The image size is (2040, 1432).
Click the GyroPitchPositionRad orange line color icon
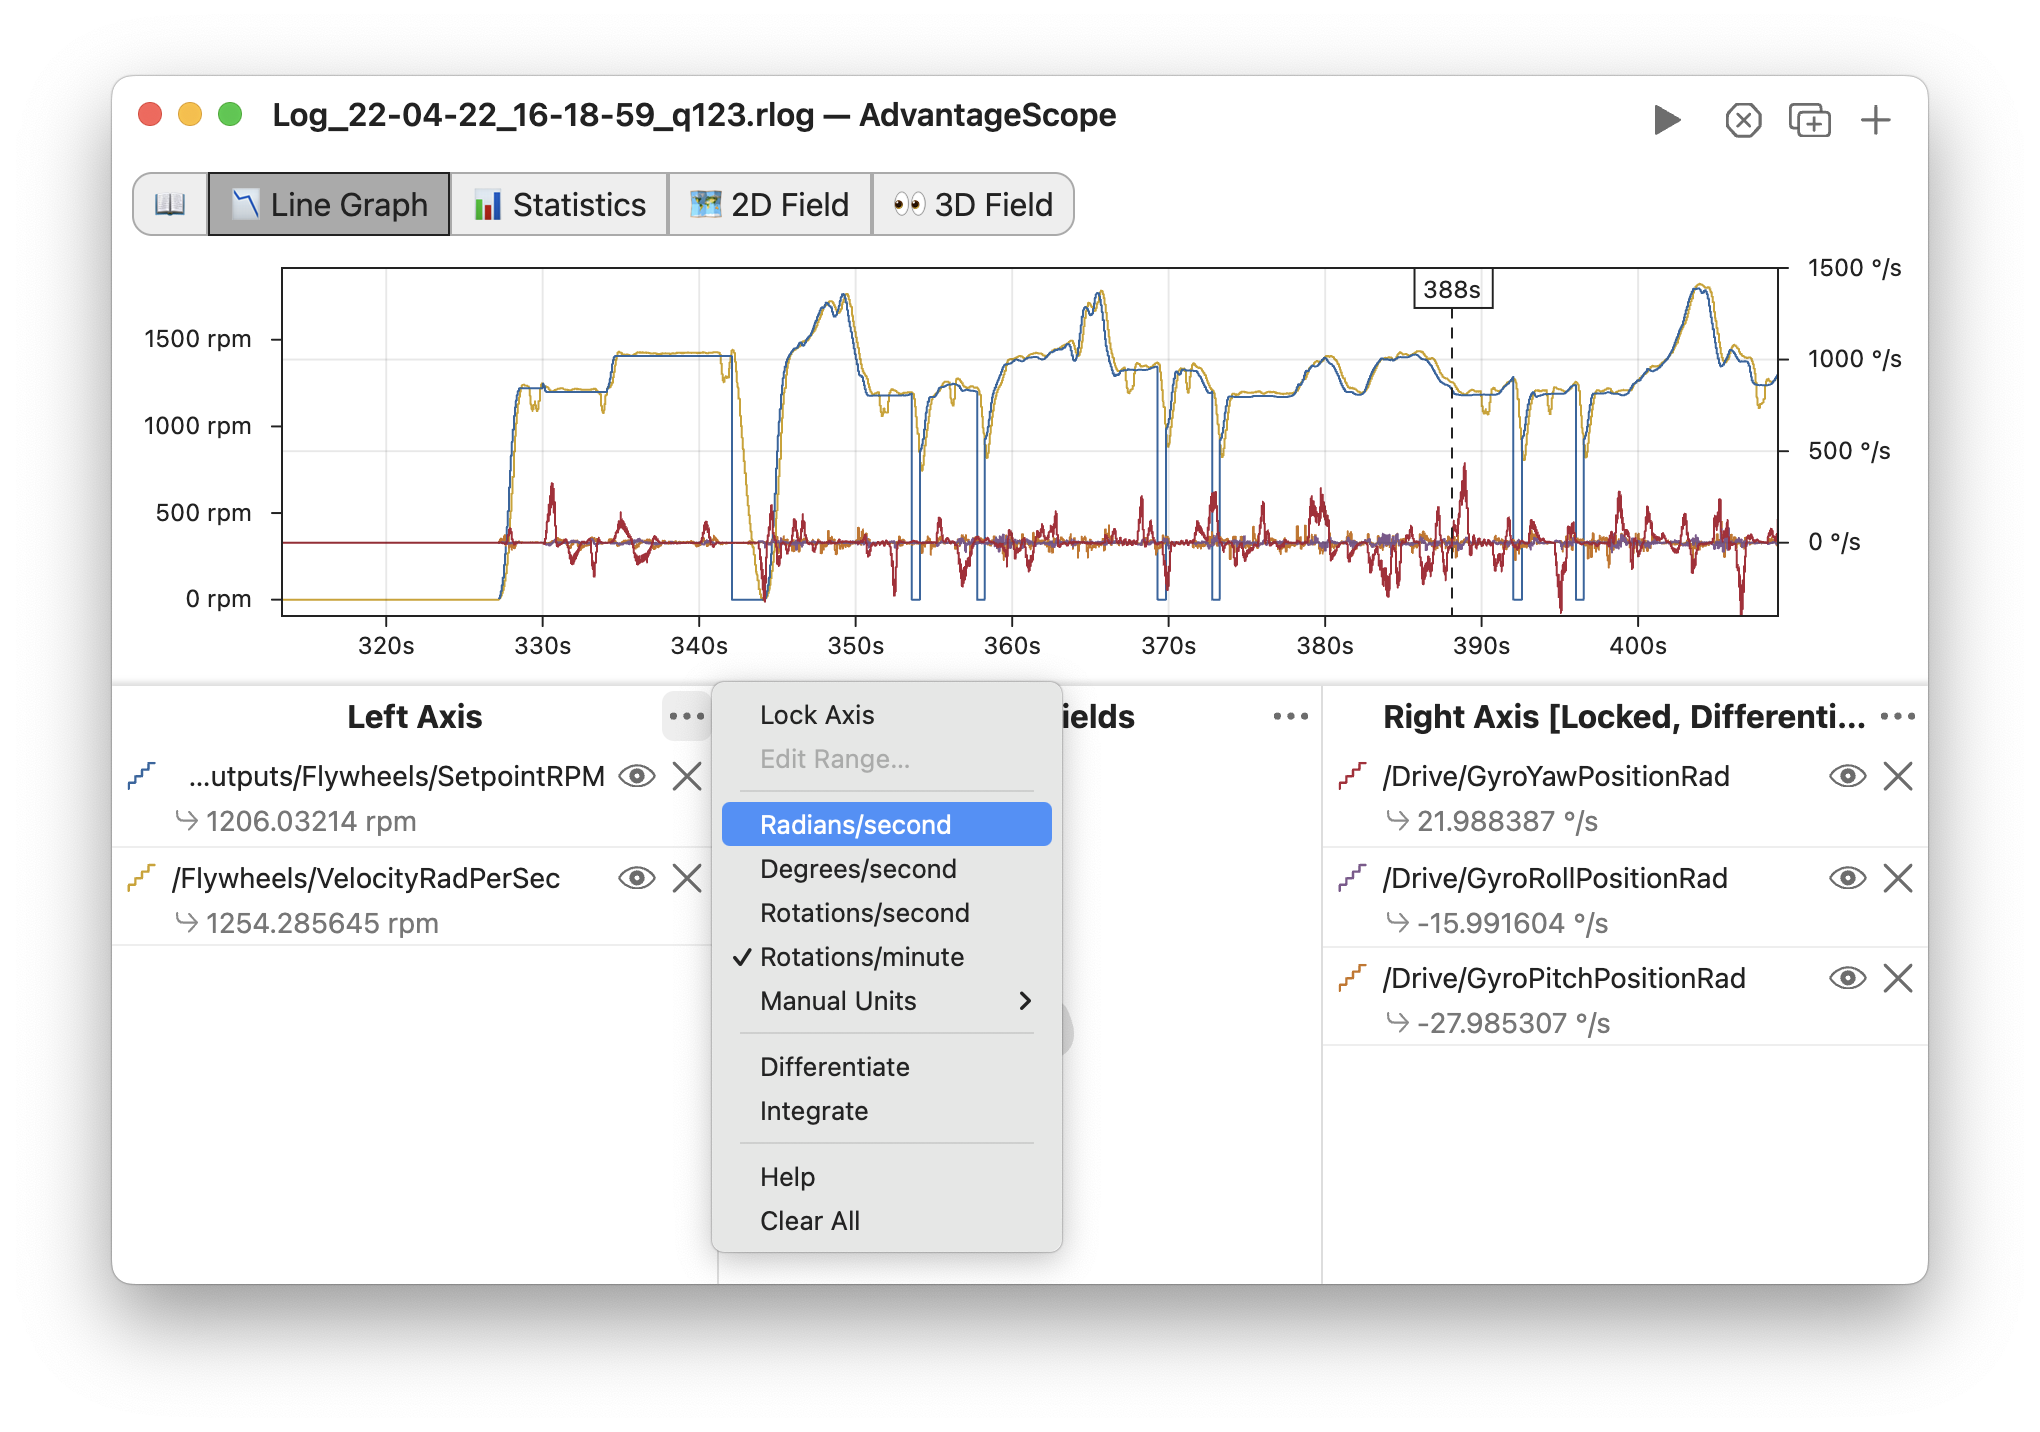[x=1352, y=978]
